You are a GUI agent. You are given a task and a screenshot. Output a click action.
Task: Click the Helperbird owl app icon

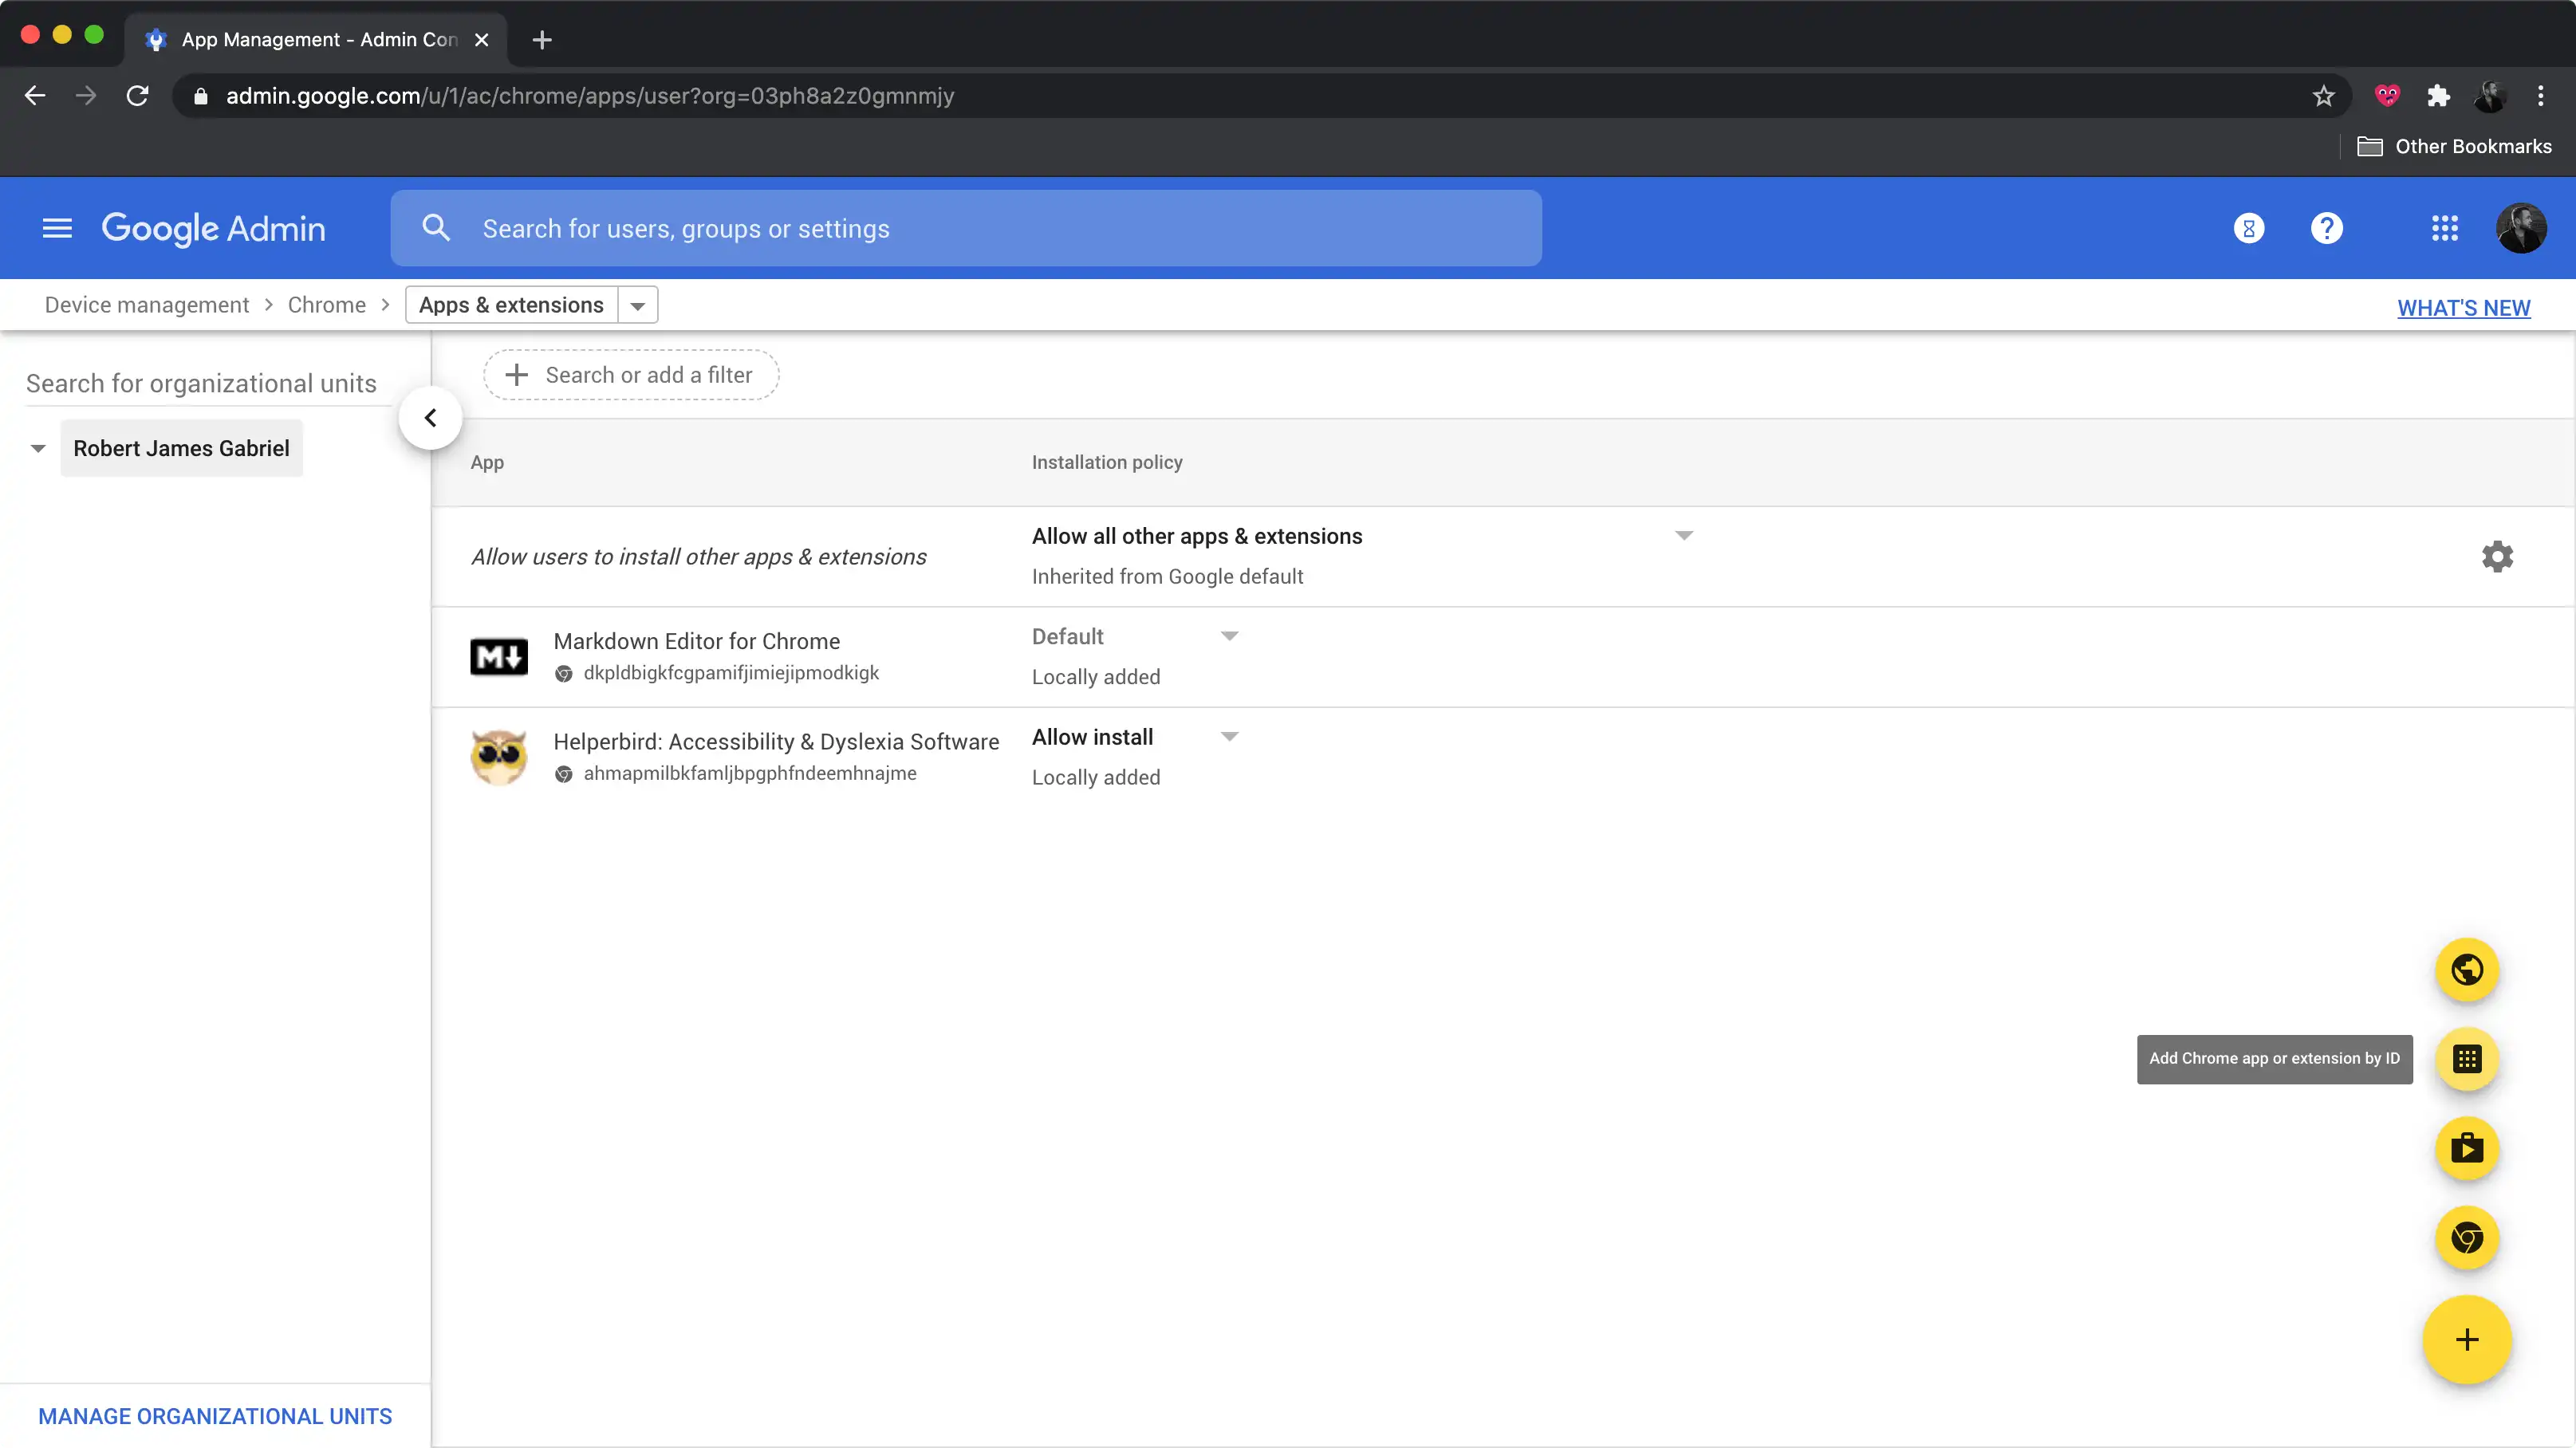(x=499, y=757)
